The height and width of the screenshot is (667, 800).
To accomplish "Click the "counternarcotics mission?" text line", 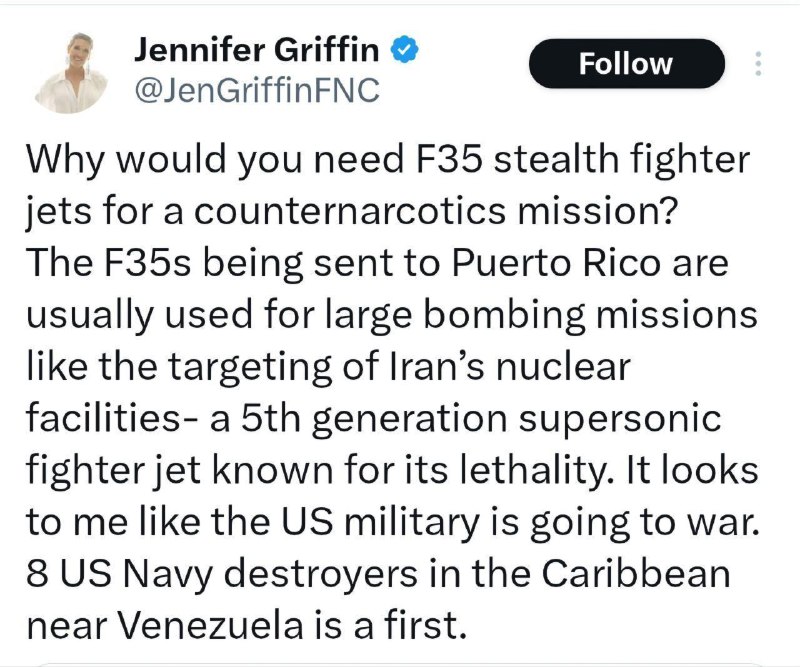I will [435, 210].
